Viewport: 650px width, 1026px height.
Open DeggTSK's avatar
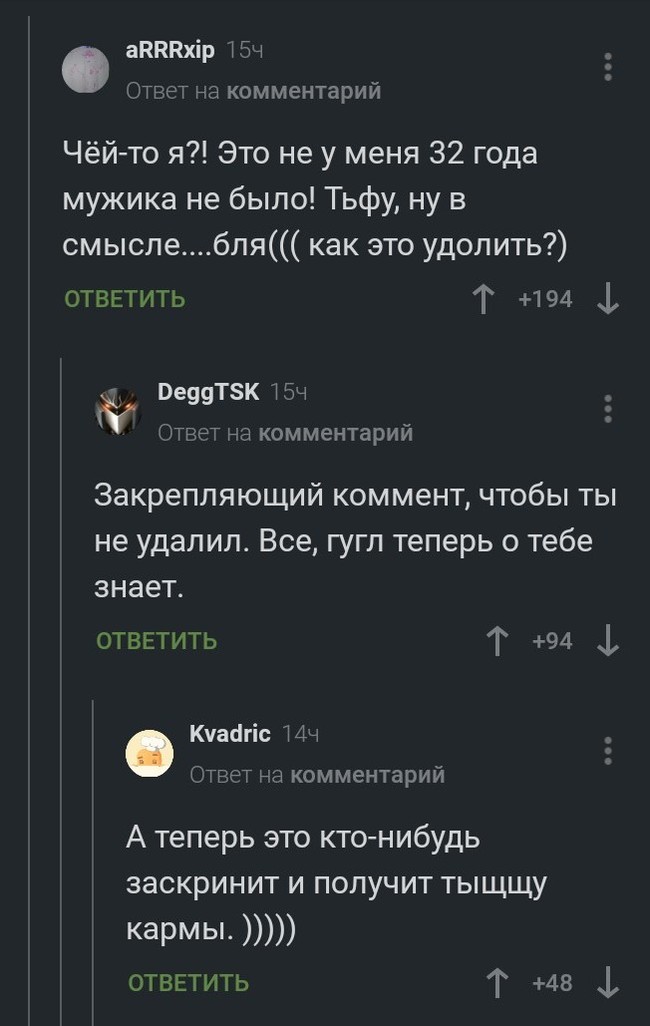coord(119,410)
